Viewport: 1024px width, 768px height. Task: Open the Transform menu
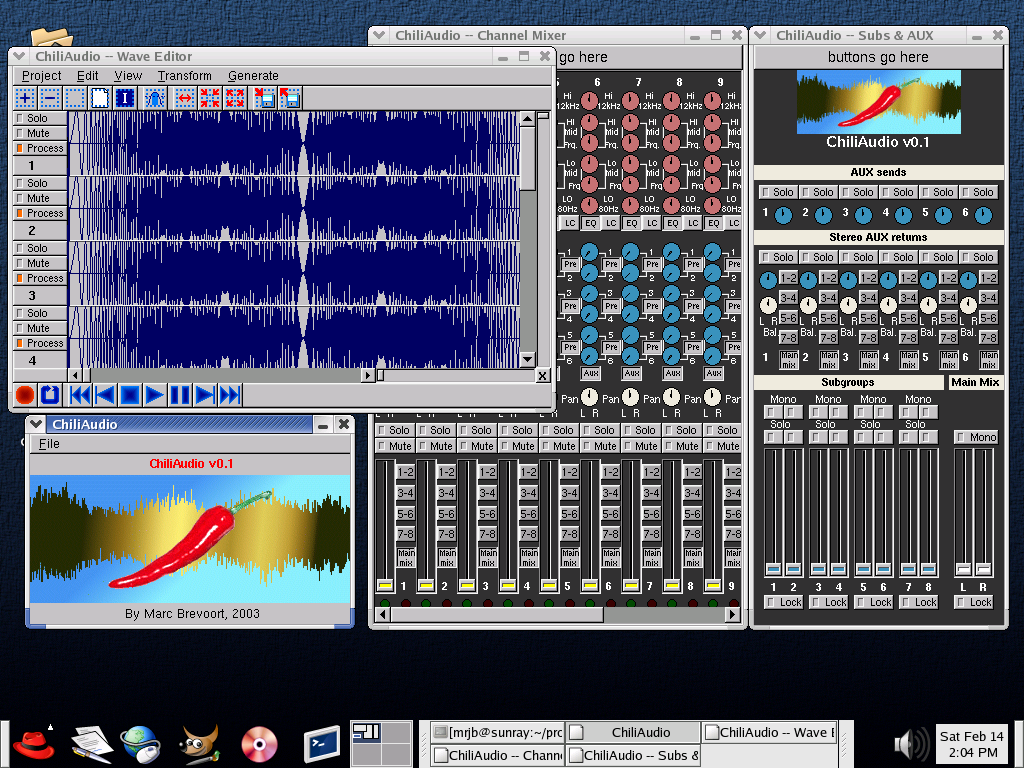click(x=185, y=76)
